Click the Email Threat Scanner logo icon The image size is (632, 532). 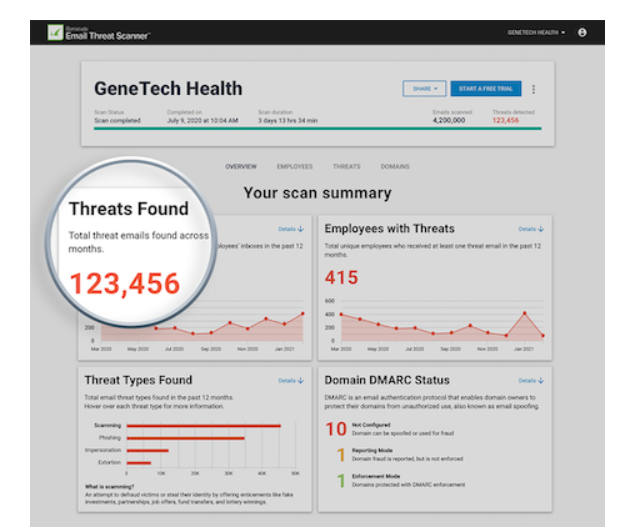point(55,33)
